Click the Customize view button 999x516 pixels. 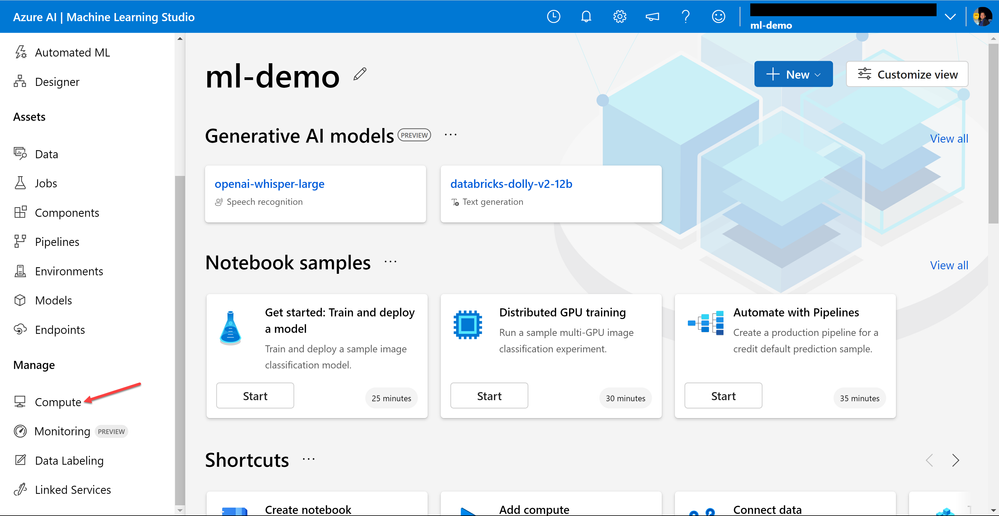907,75
